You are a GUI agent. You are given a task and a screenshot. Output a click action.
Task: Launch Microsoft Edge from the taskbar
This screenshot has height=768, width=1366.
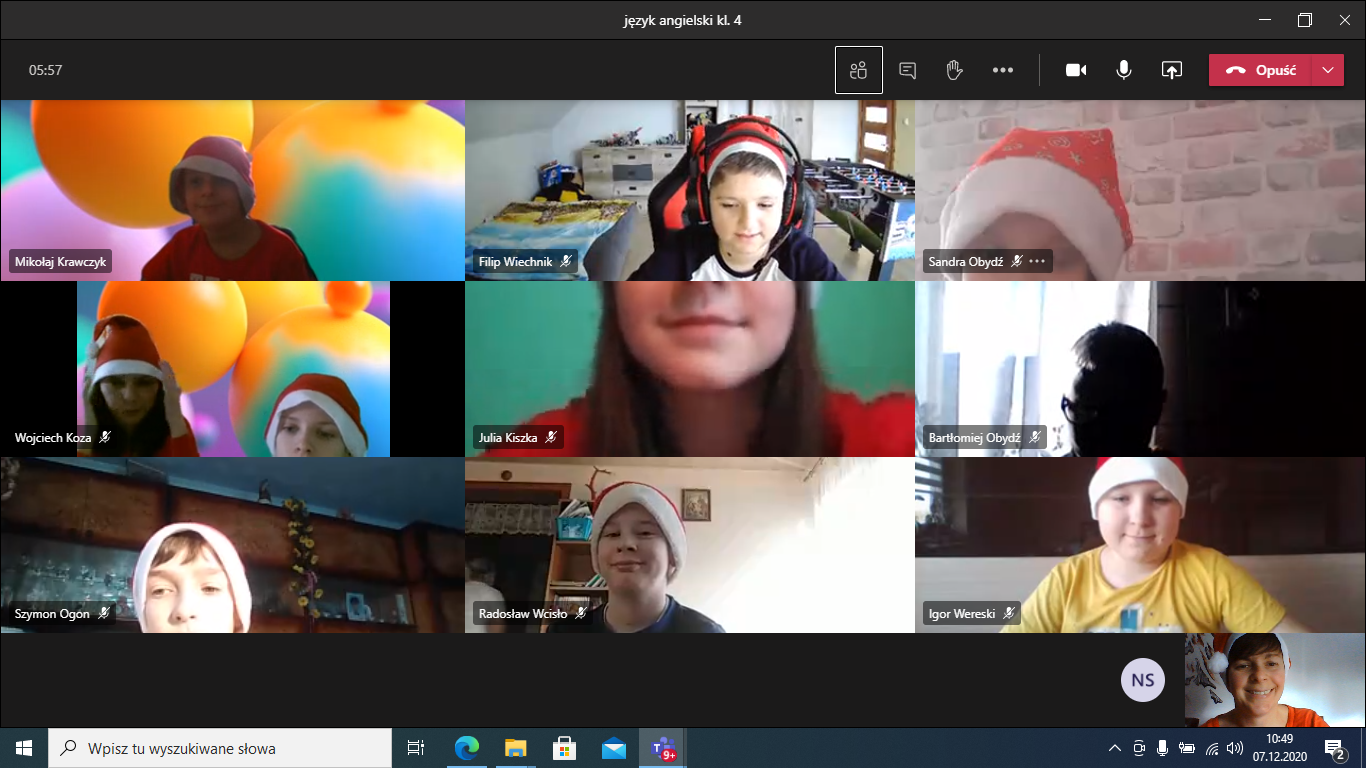coord(466,748)
